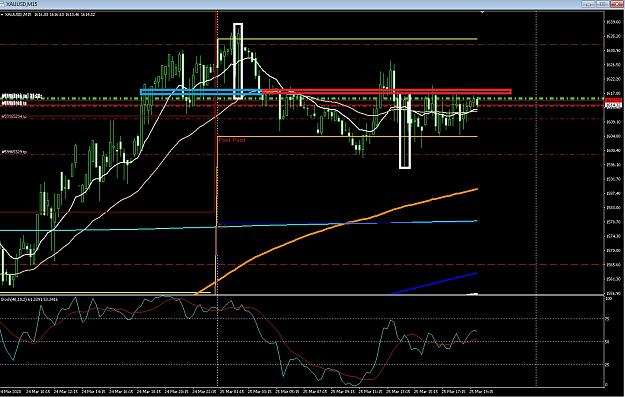This screenshot has height=397, width=625.
Task: Select the red horizontal zone rectangle
Action: (x=387, y=92)
